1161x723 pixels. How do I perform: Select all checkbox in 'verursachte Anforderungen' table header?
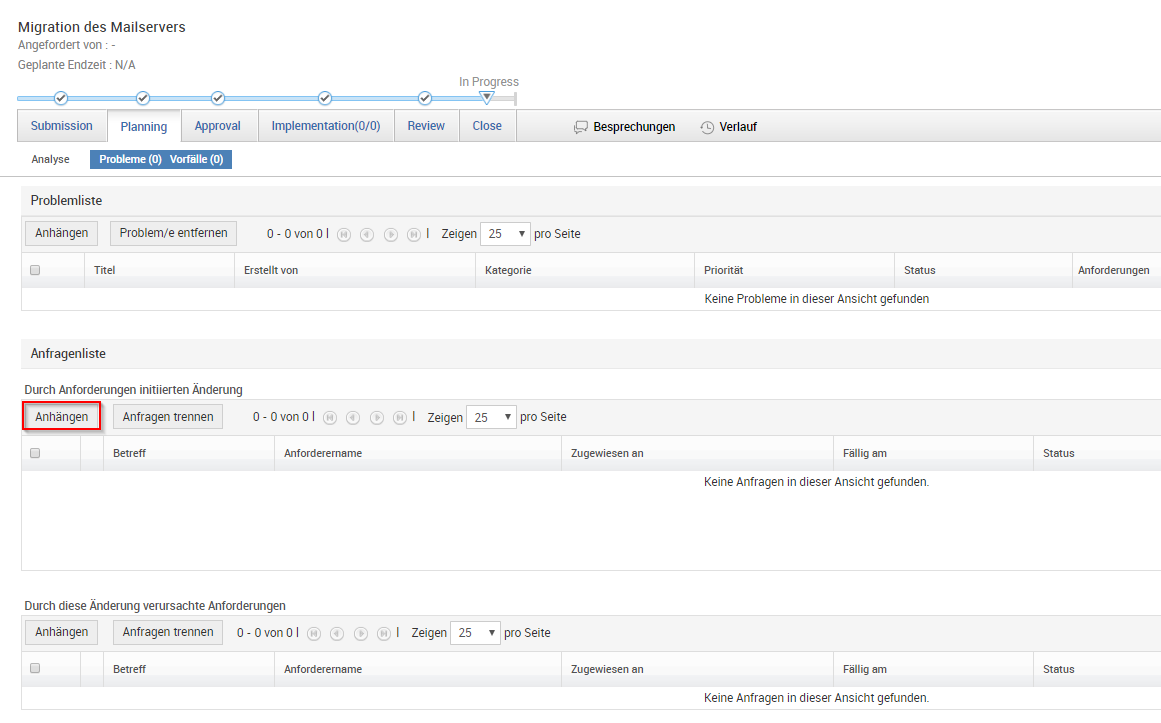pos(35,669)
